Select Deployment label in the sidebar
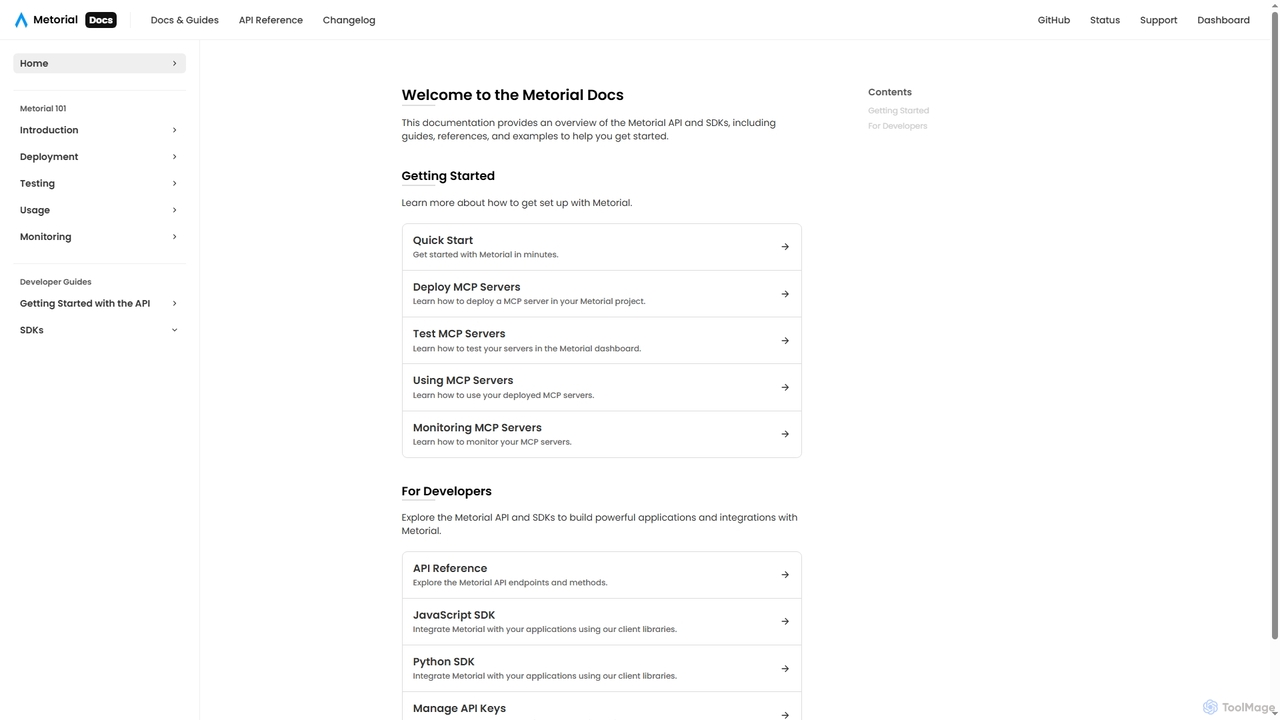Image resolution: width=1280 pixels, height=720 pixels. [x=49, y=157]
